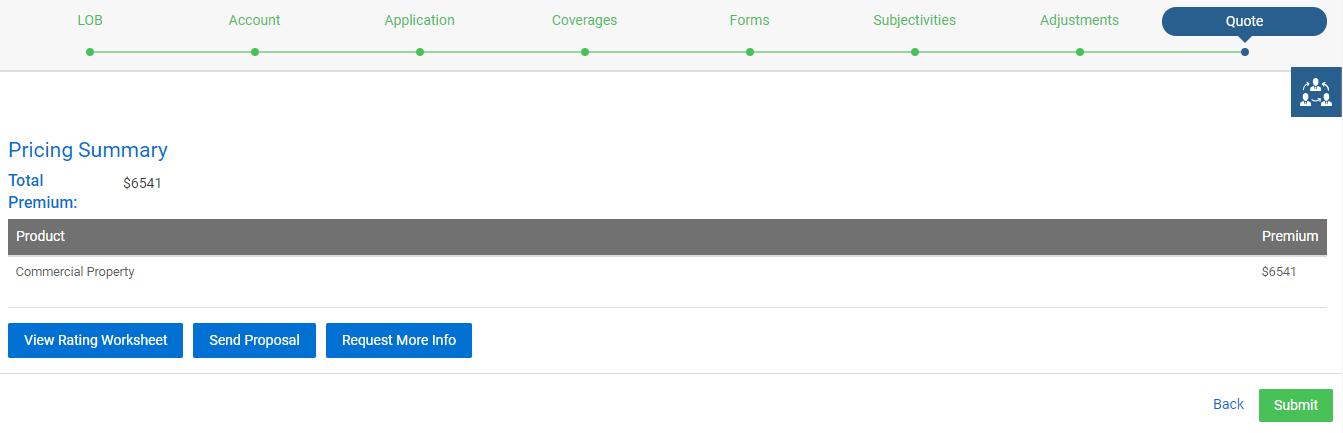Open the collaboration people icon button
Image resolution: width=1343 pixels, height=433 pixels.
pos(1316,93)
